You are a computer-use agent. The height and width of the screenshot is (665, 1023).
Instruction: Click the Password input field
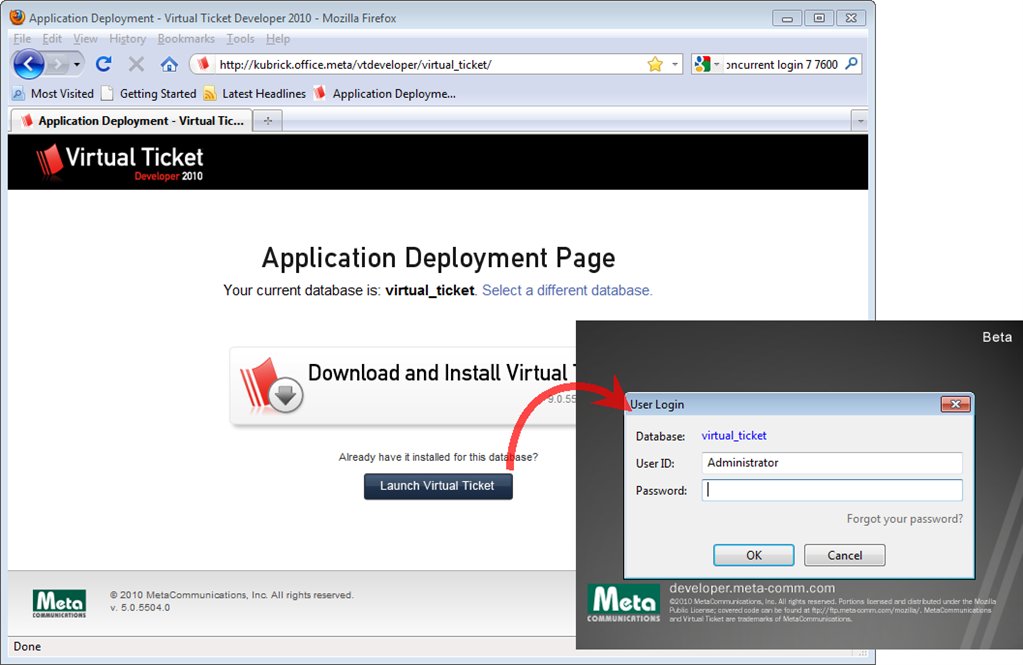(832, 490)
